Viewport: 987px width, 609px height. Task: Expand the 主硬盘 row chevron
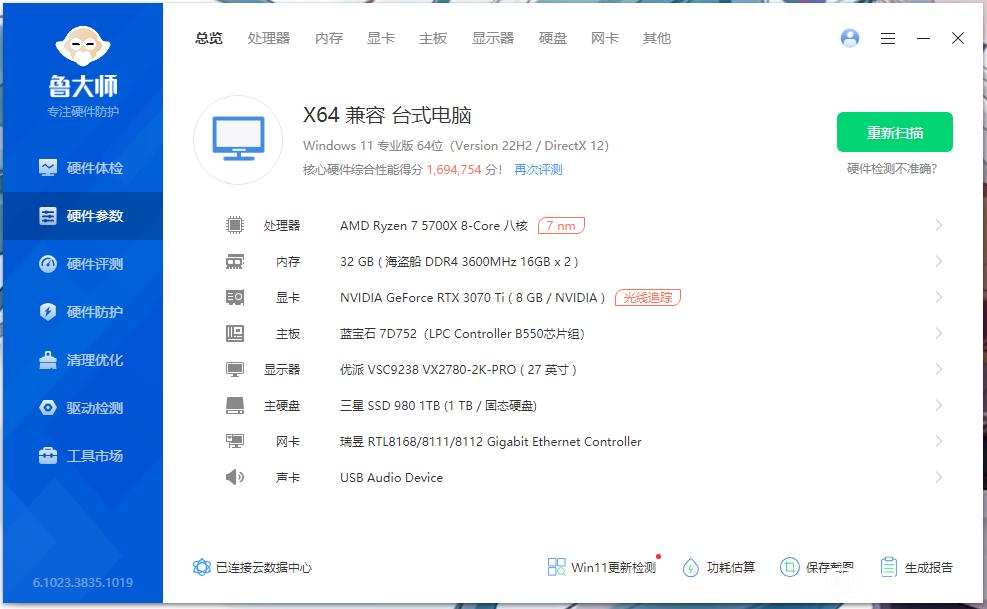(x=939, y=405)
